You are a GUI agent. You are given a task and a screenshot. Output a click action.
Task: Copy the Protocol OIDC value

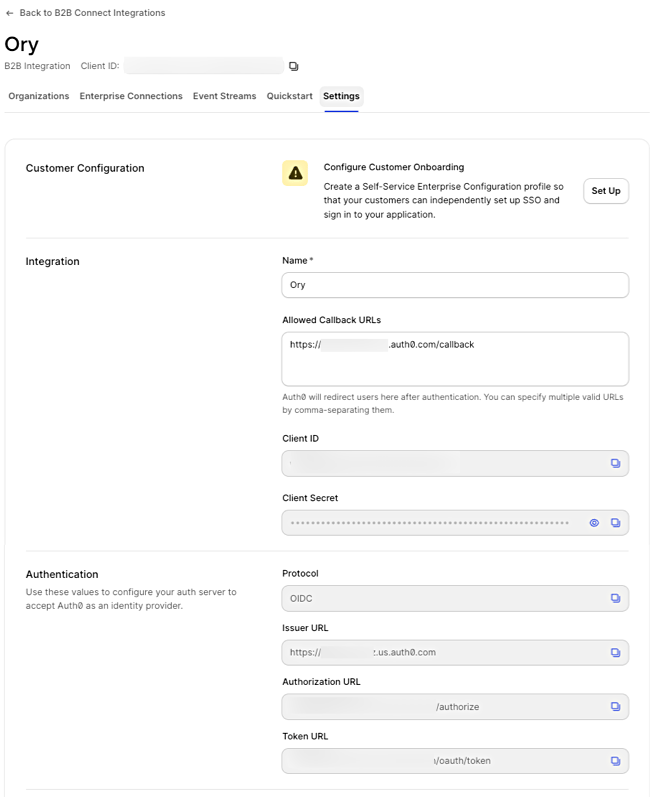click(x=615, y=598)
